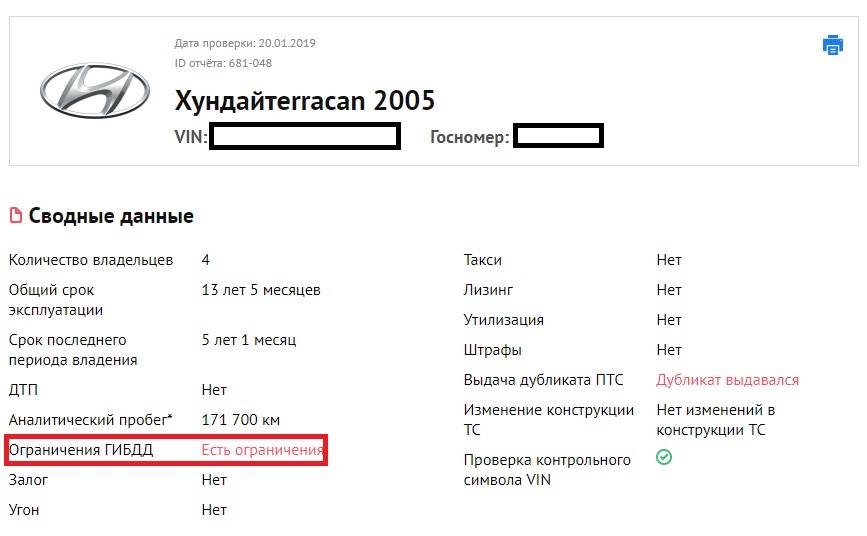Click the red document icon beside Сводные данные
This screenshot has width=867, height=536.
tap(15, 216)
